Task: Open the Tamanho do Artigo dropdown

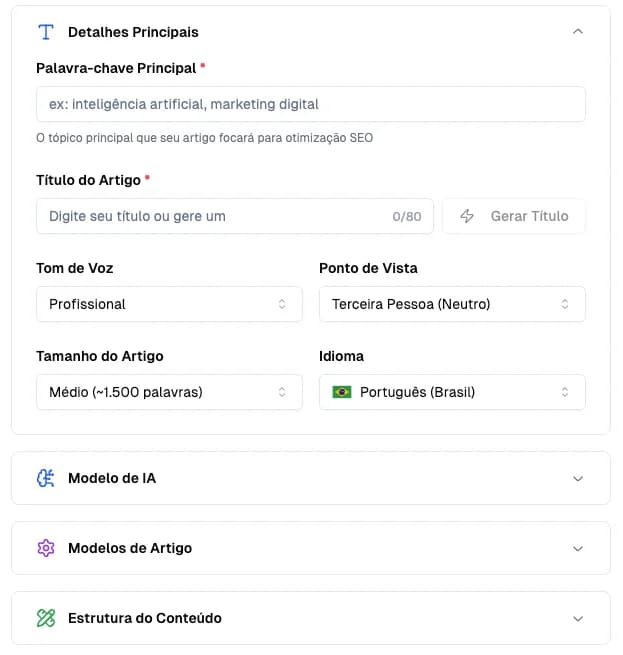Action: pyautogui.click(x=169, y=392)
